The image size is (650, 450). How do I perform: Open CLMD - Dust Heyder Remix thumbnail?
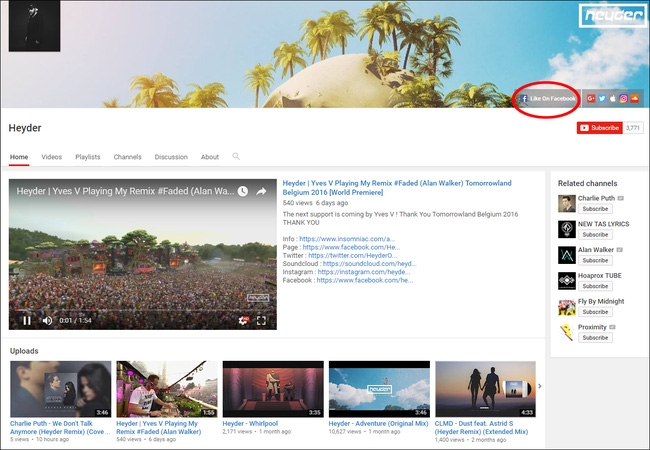click(x=485, y=389)
